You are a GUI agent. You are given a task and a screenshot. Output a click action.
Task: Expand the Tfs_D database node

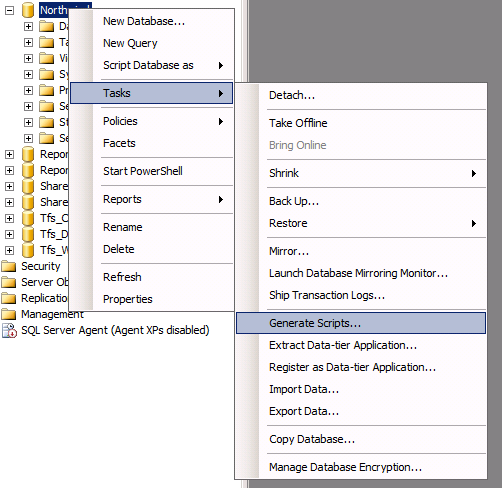[10, 234]
